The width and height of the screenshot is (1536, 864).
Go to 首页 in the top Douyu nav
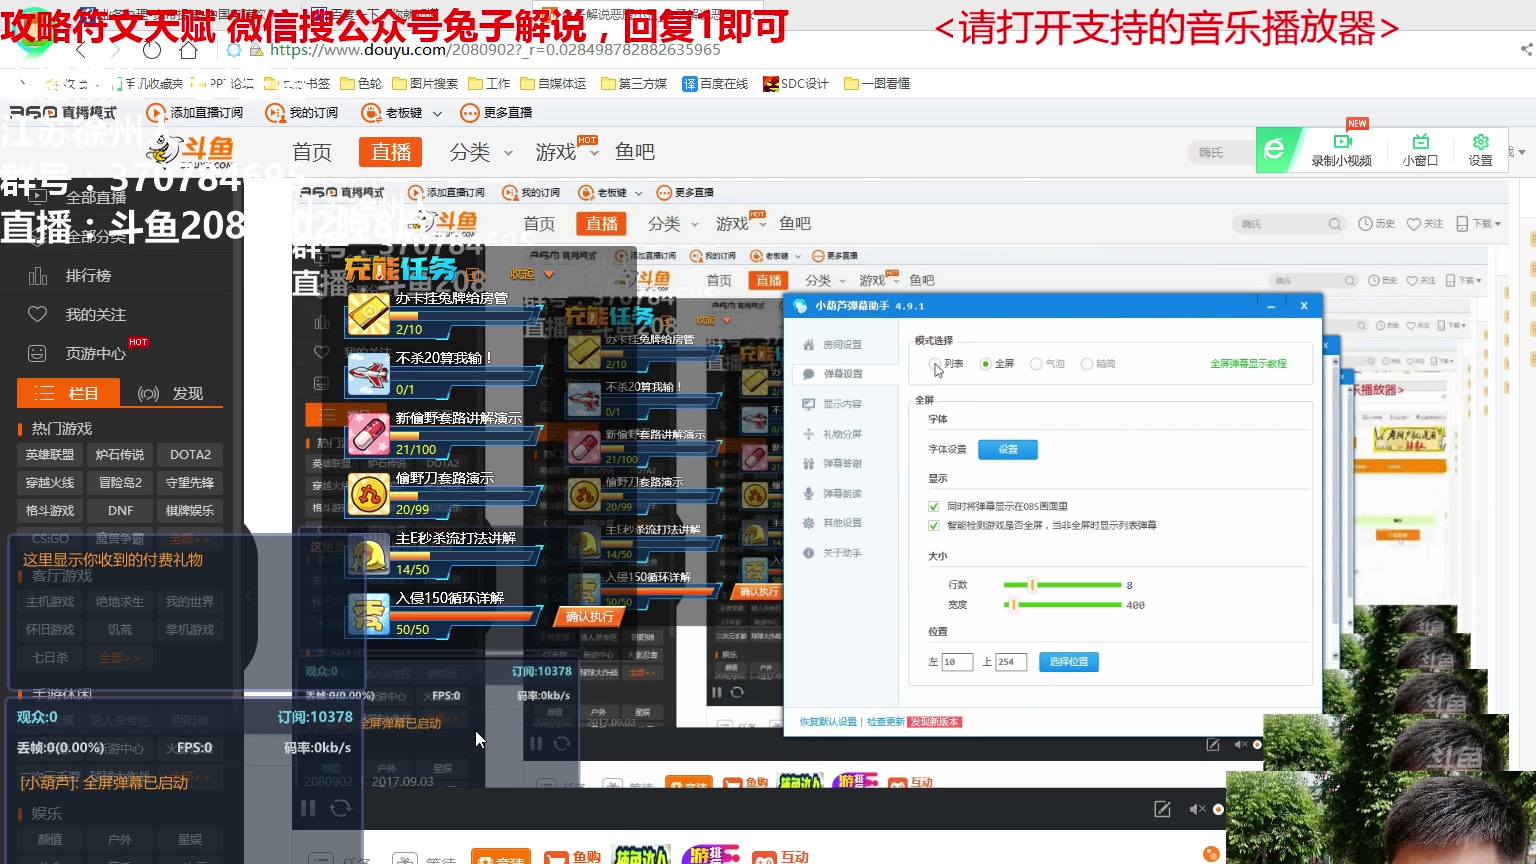pos(312,152)
